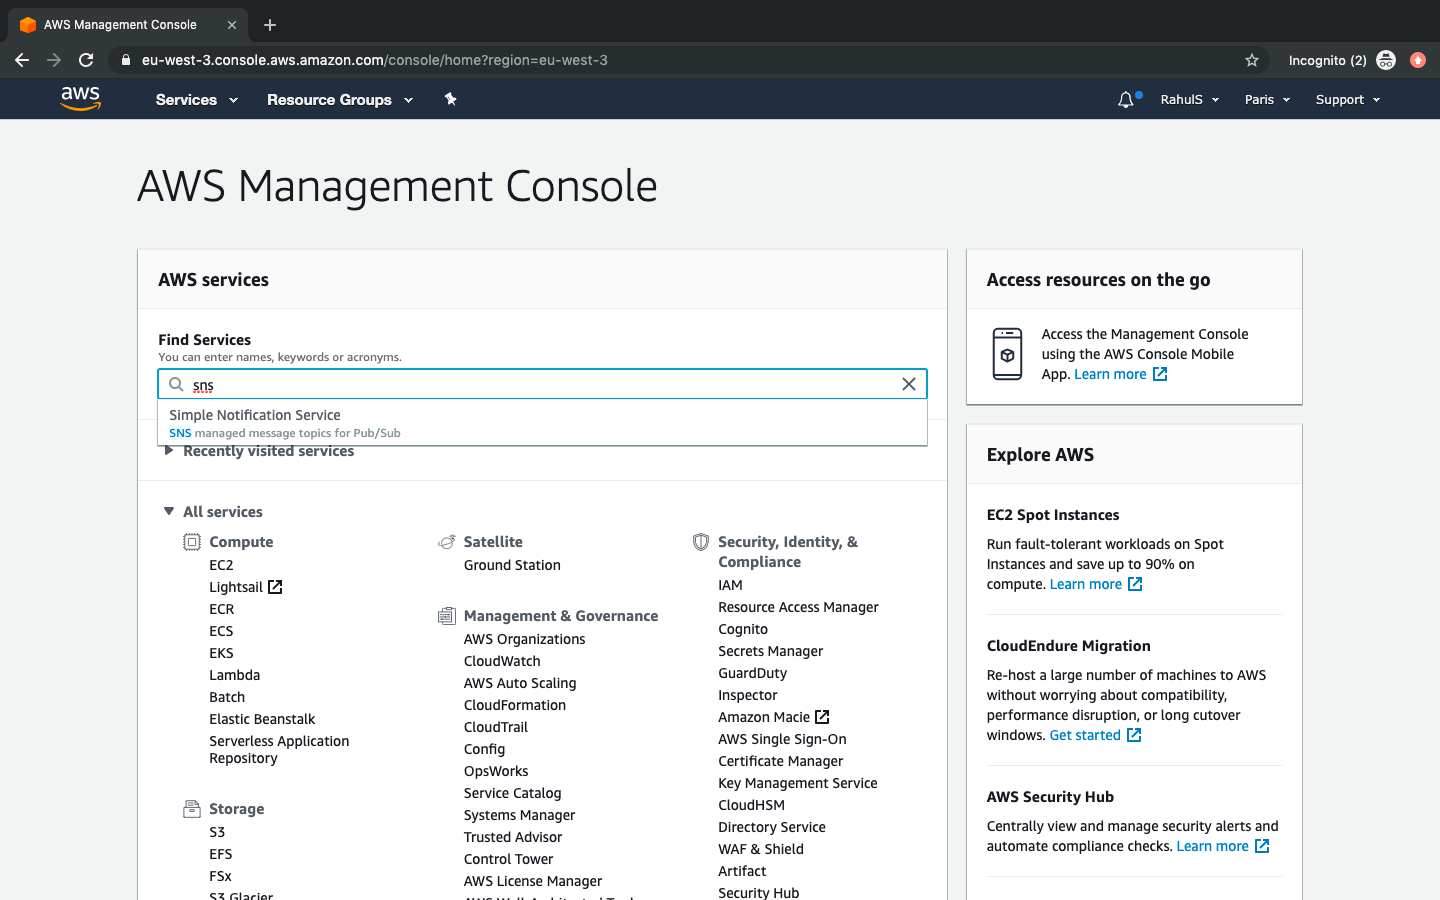Open the notifications bell icon
Viewport: 1440px width, 900px height.
coord(1126,99)
